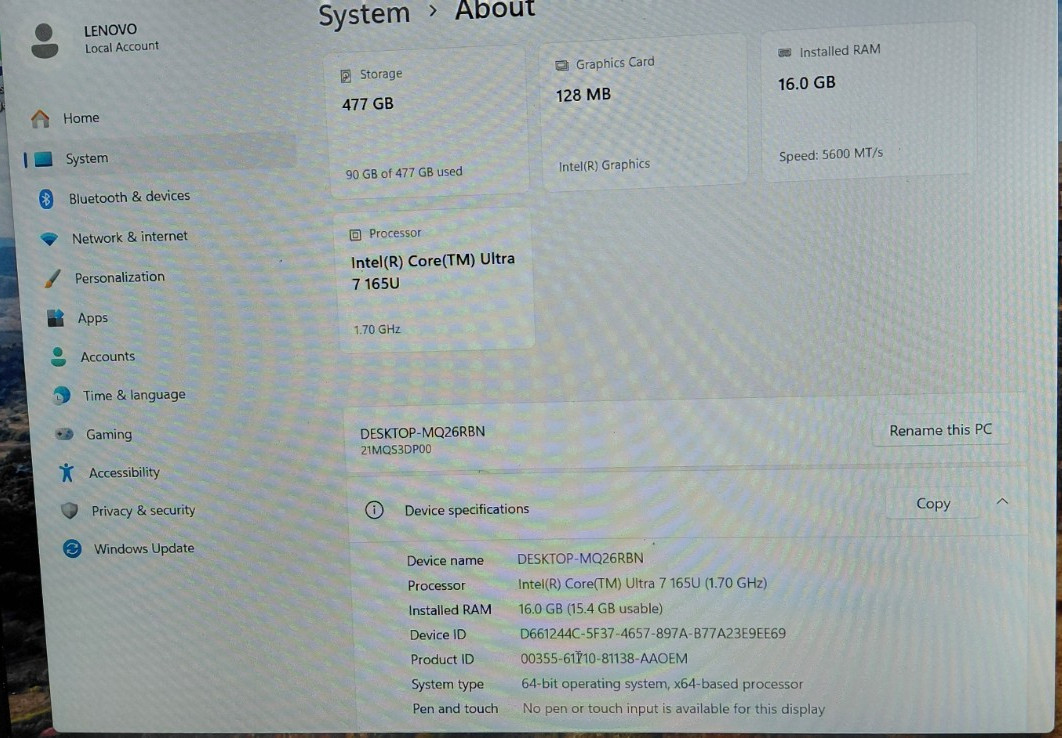
Task: Click the model number 21MQS3DP00
Action: pyautogui.click(x=396, y=450)
